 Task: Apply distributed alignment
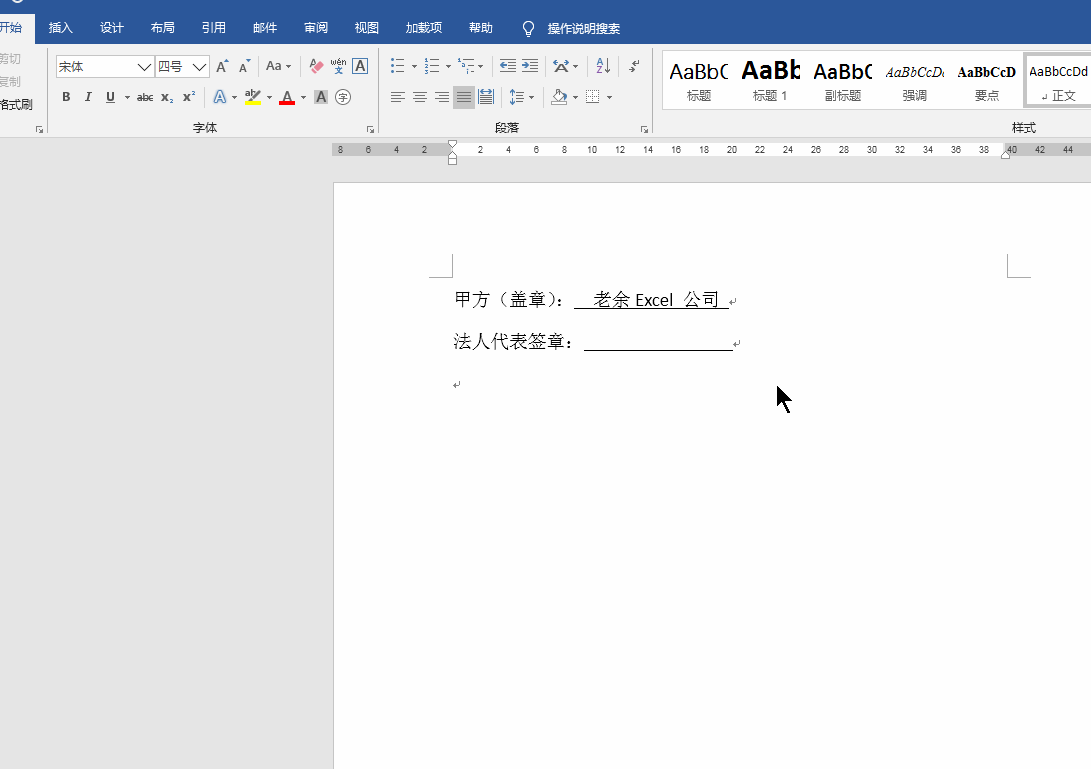486,97
